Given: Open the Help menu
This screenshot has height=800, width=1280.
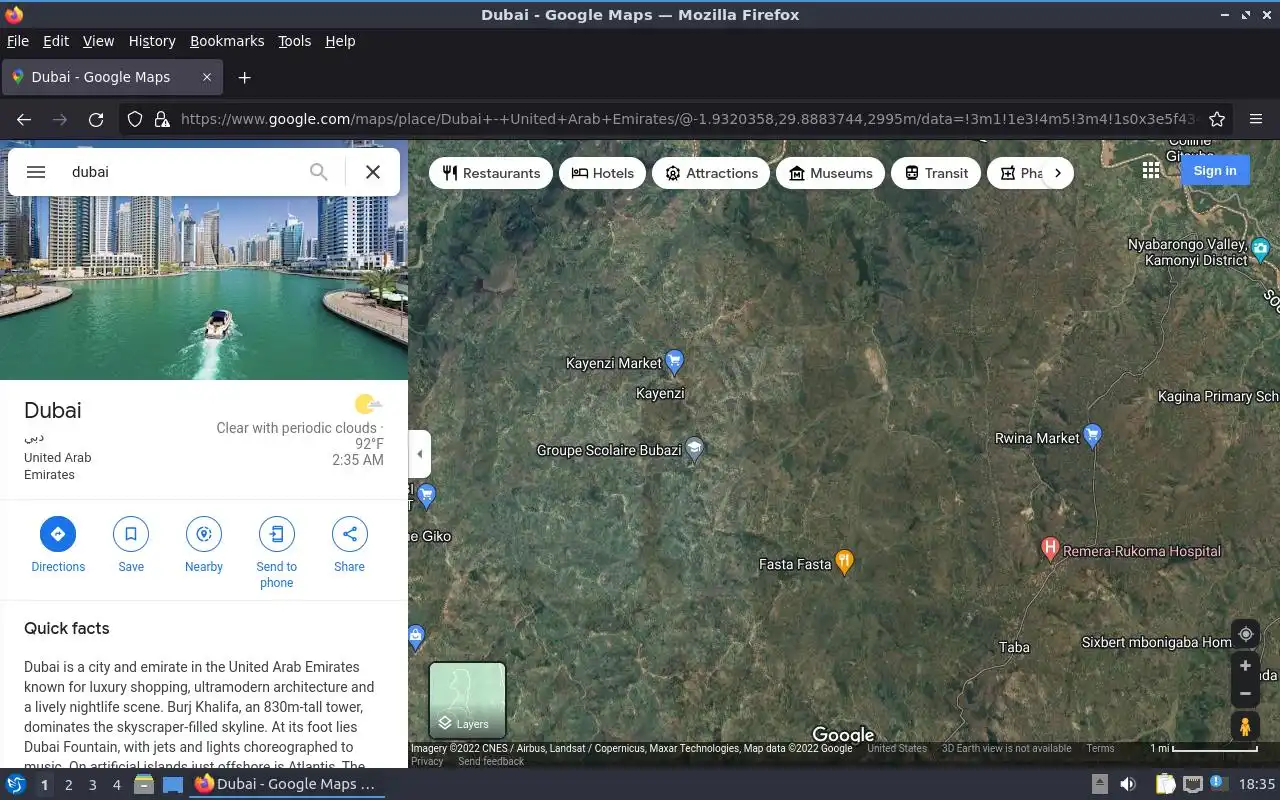Looking at the screenshot, I should pyautogui.click(x=340, y=41).
